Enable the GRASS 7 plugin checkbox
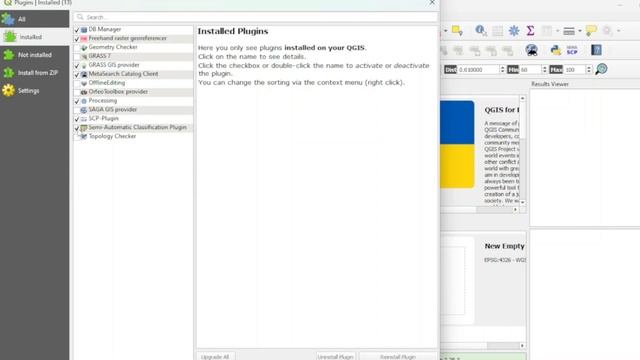 (x=77, y=56)
